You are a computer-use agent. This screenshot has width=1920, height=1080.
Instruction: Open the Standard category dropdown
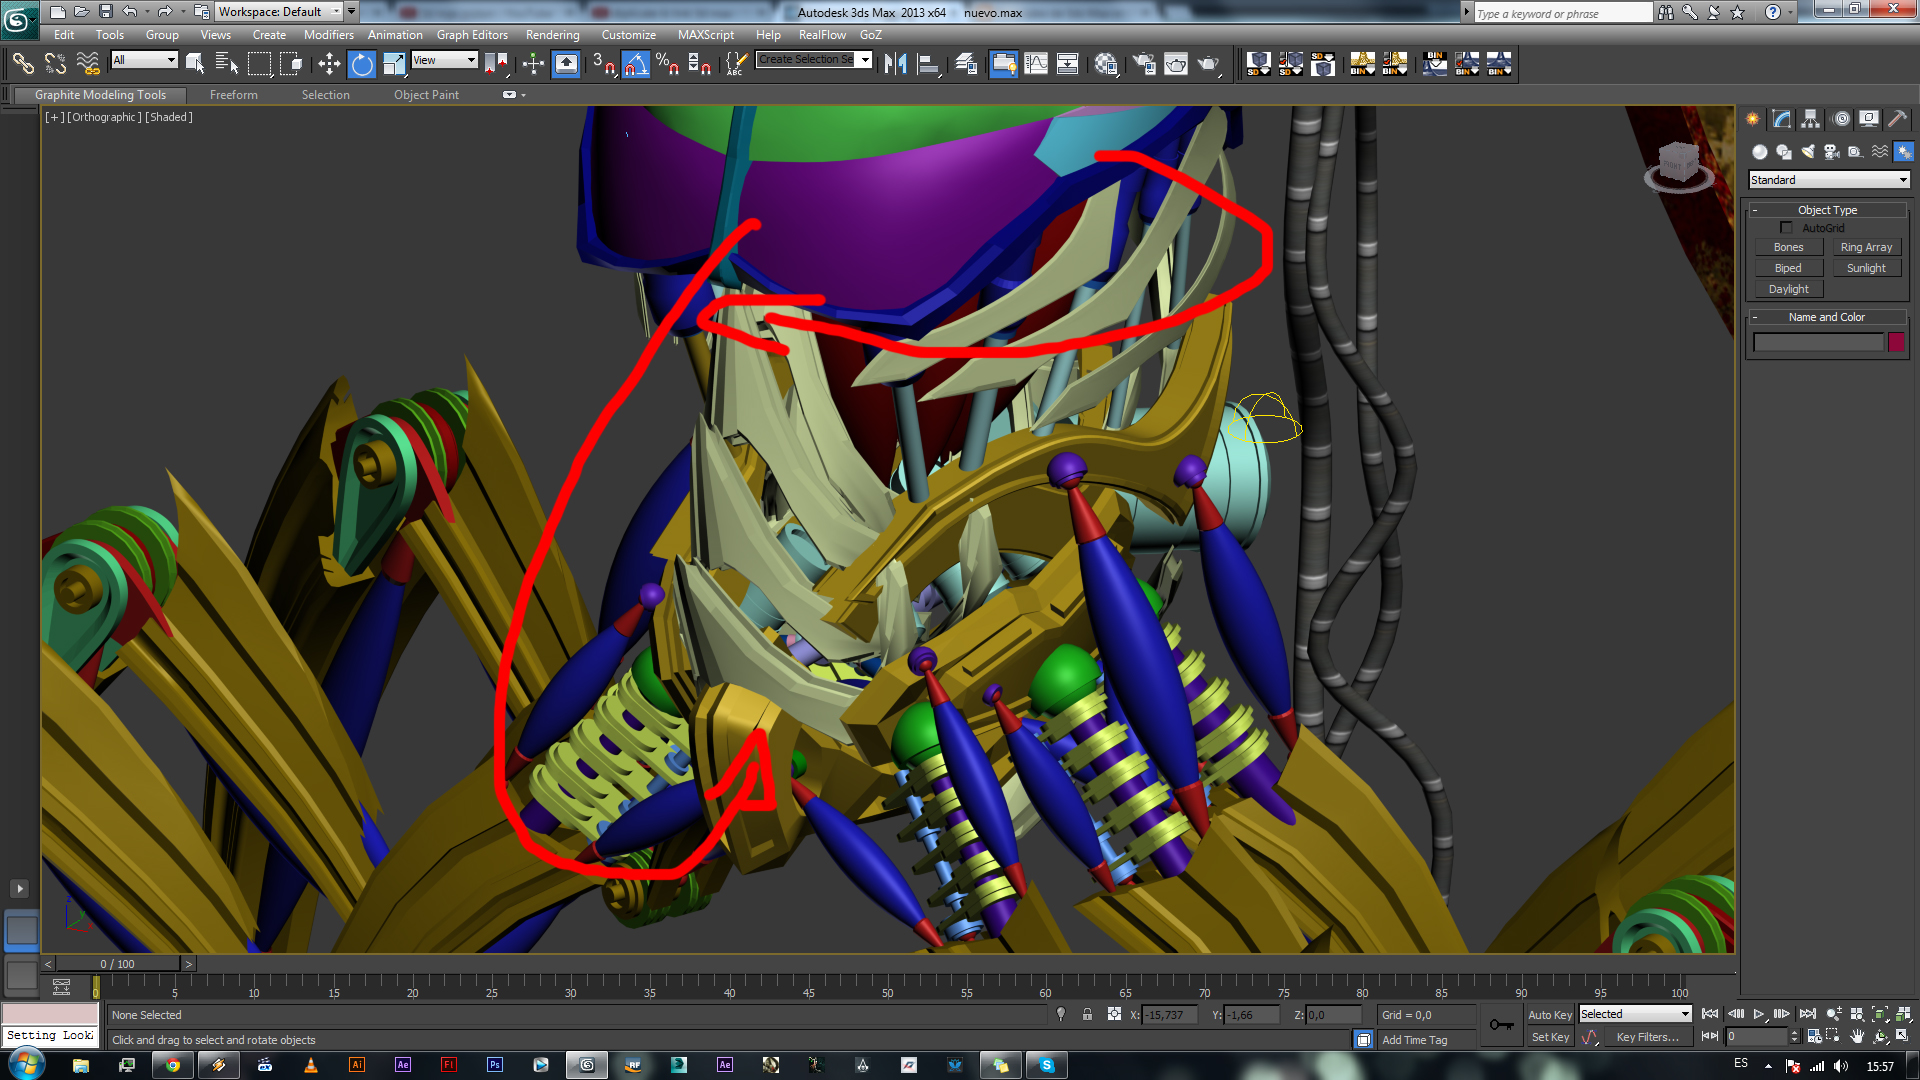(x=1829, y=180)
